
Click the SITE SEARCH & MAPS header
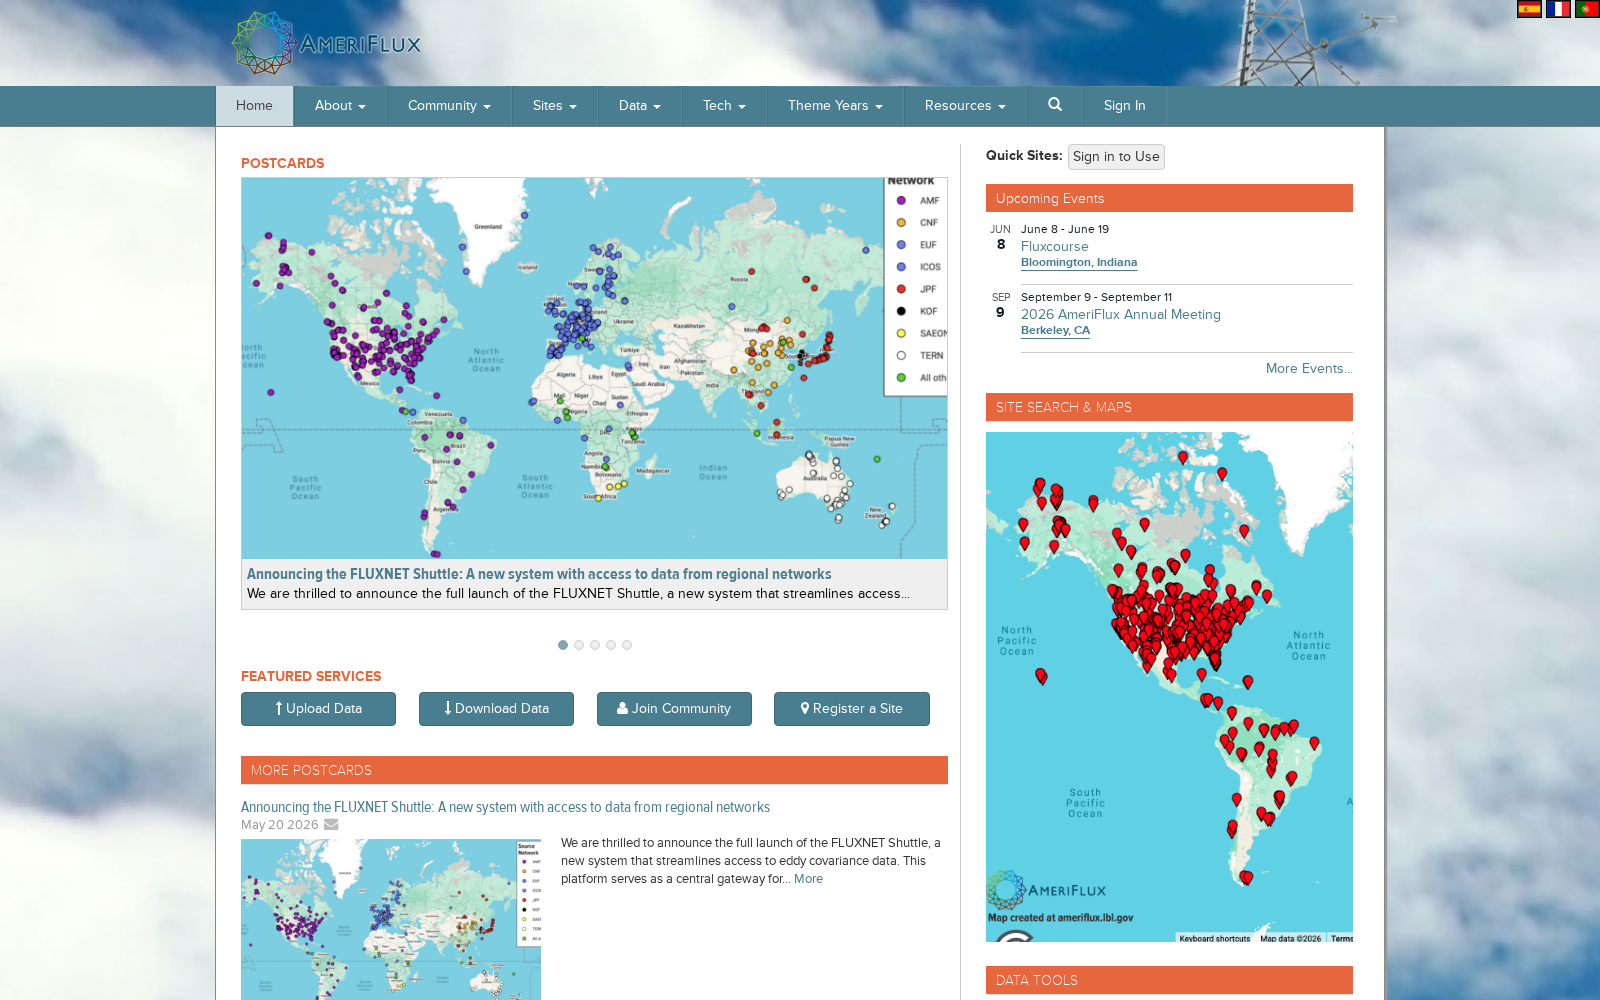(1169, 407)
